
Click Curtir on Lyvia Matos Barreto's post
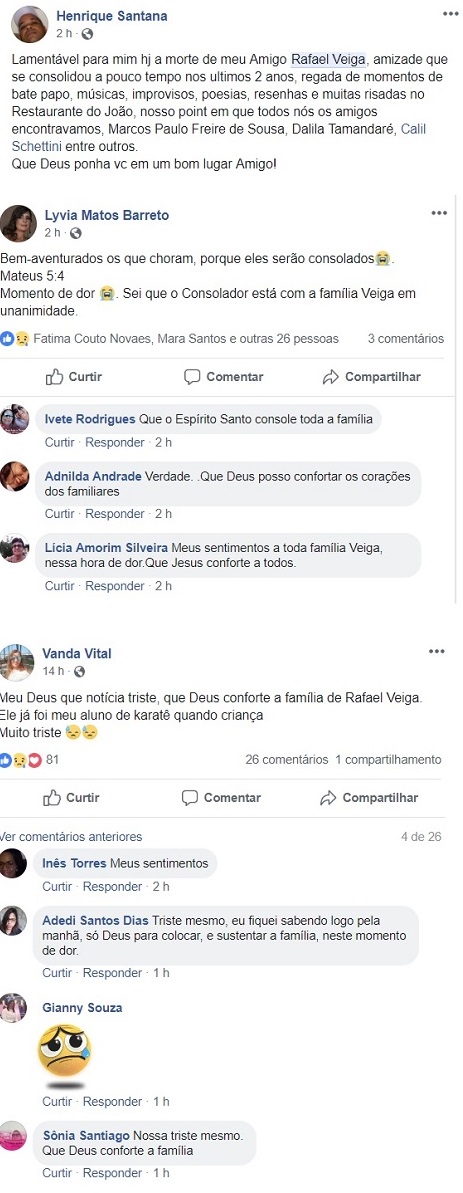point(73,377)
